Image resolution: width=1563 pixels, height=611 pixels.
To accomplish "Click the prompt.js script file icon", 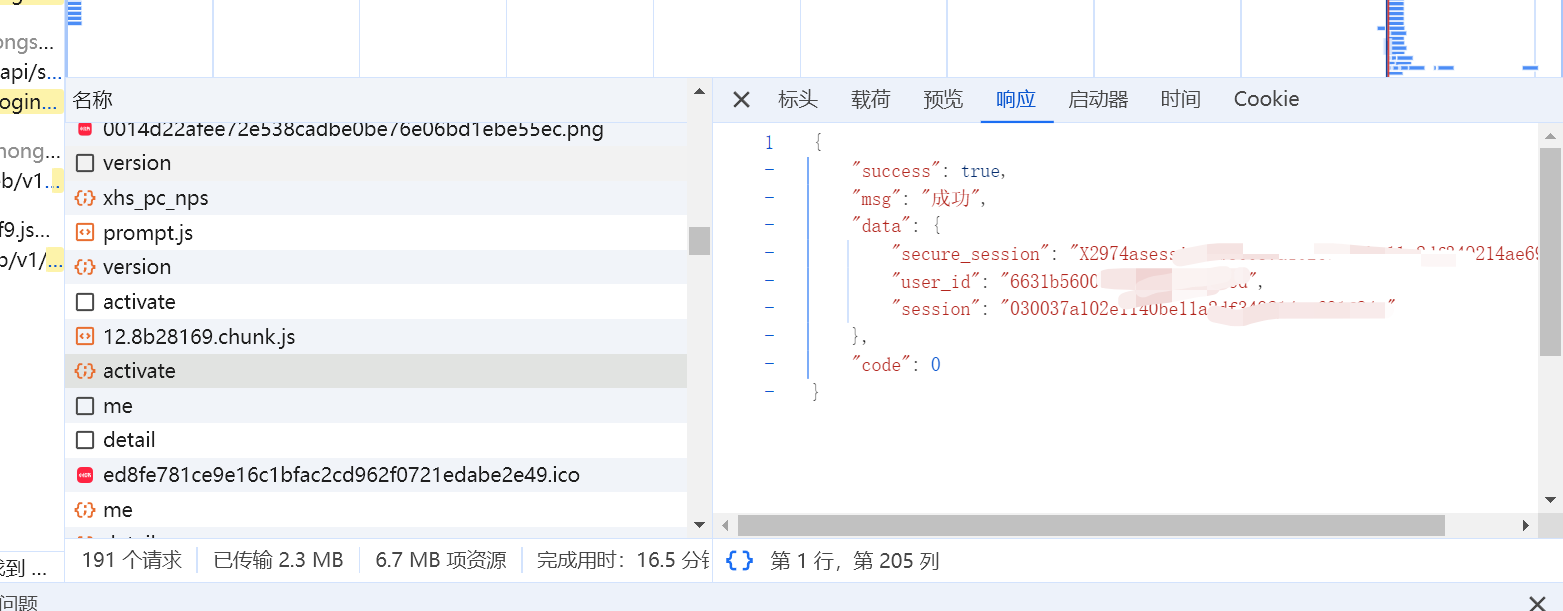I will (85, 233).
